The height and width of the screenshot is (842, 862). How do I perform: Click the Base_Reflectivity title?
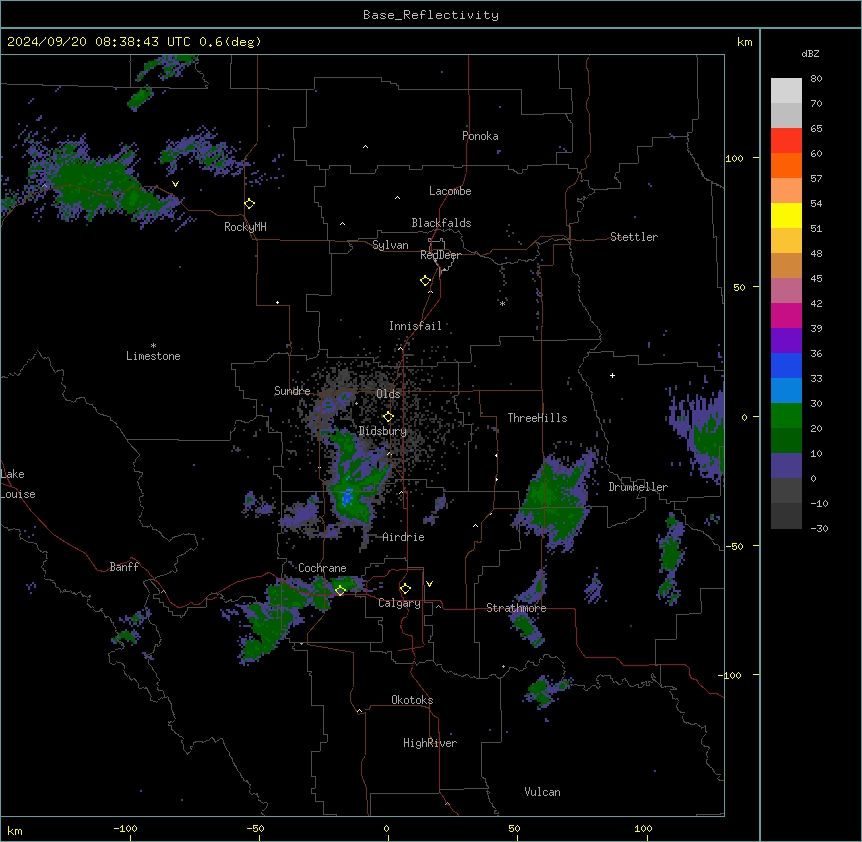point(431,15)
